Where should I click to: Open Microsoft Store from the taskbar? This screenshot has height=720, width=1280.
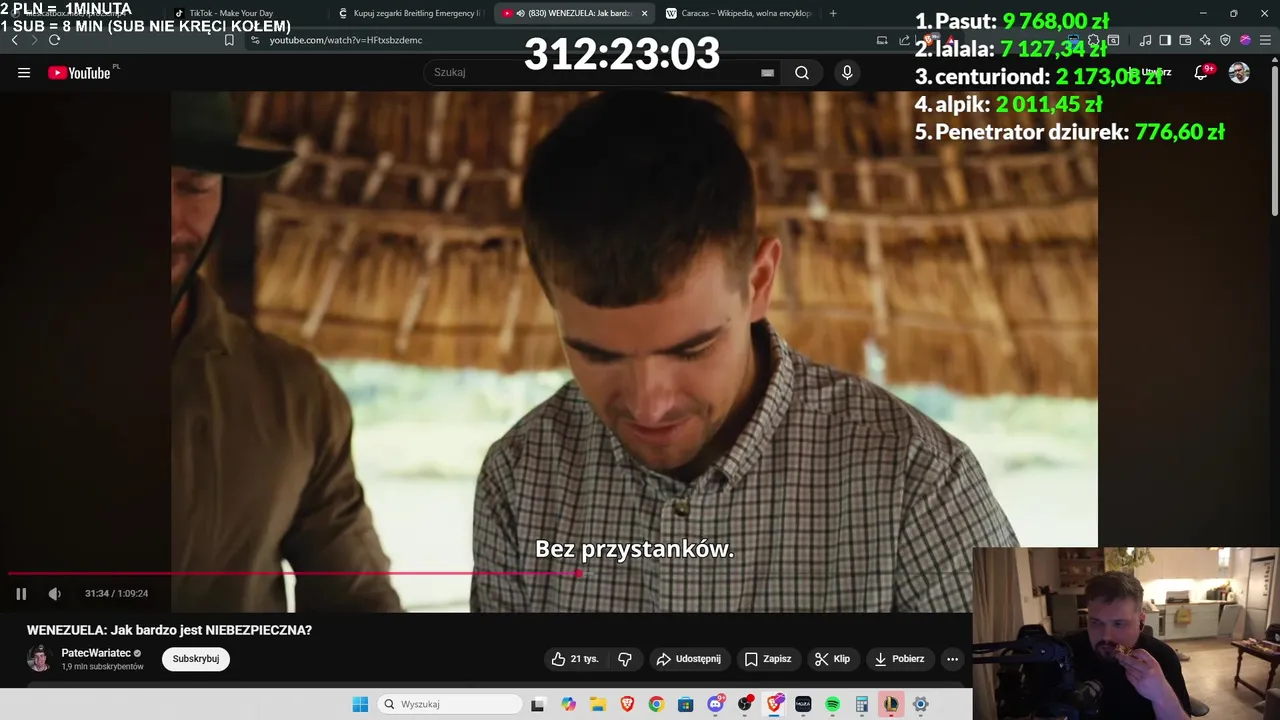[x=685, y=704]
